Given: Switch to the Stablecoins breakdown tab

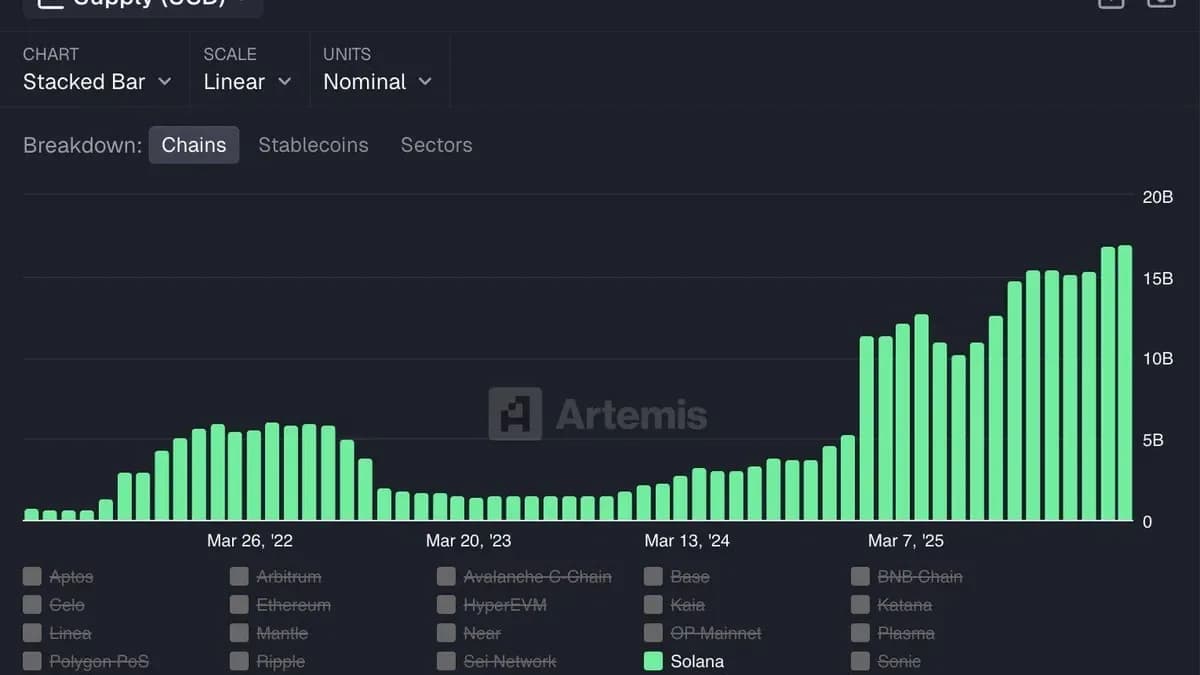Looking at the screenshot, I should click(x=313, y=145).
